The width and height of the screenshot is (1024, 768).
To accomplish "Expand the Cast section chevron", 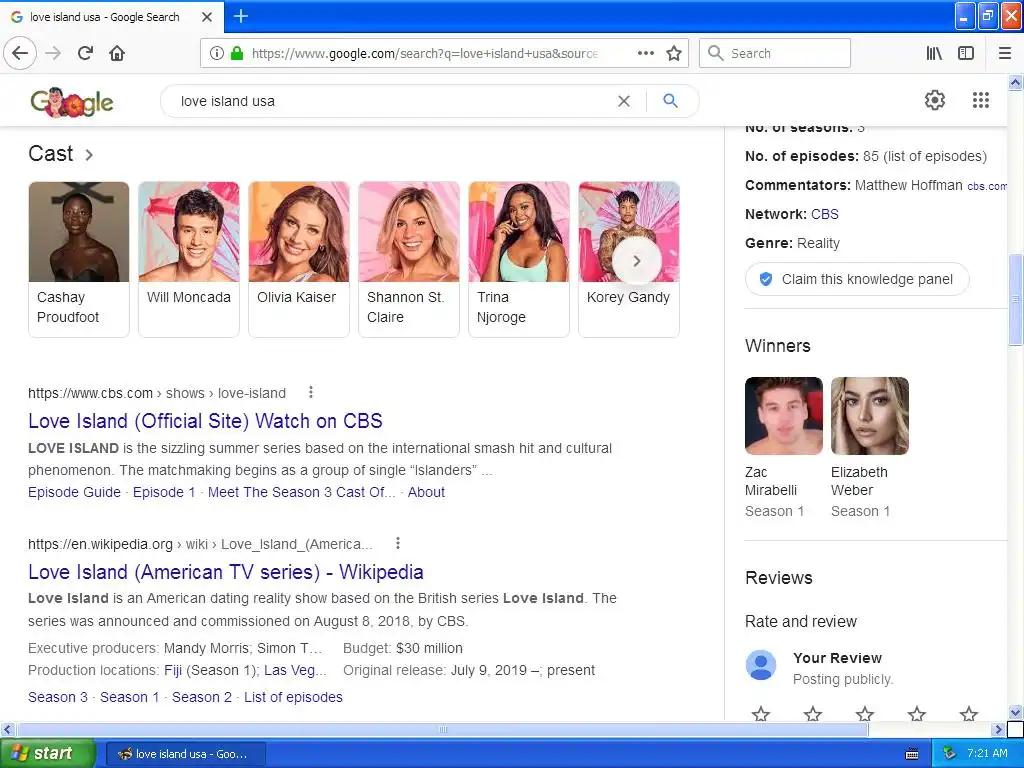I will [x=89, y=155].
